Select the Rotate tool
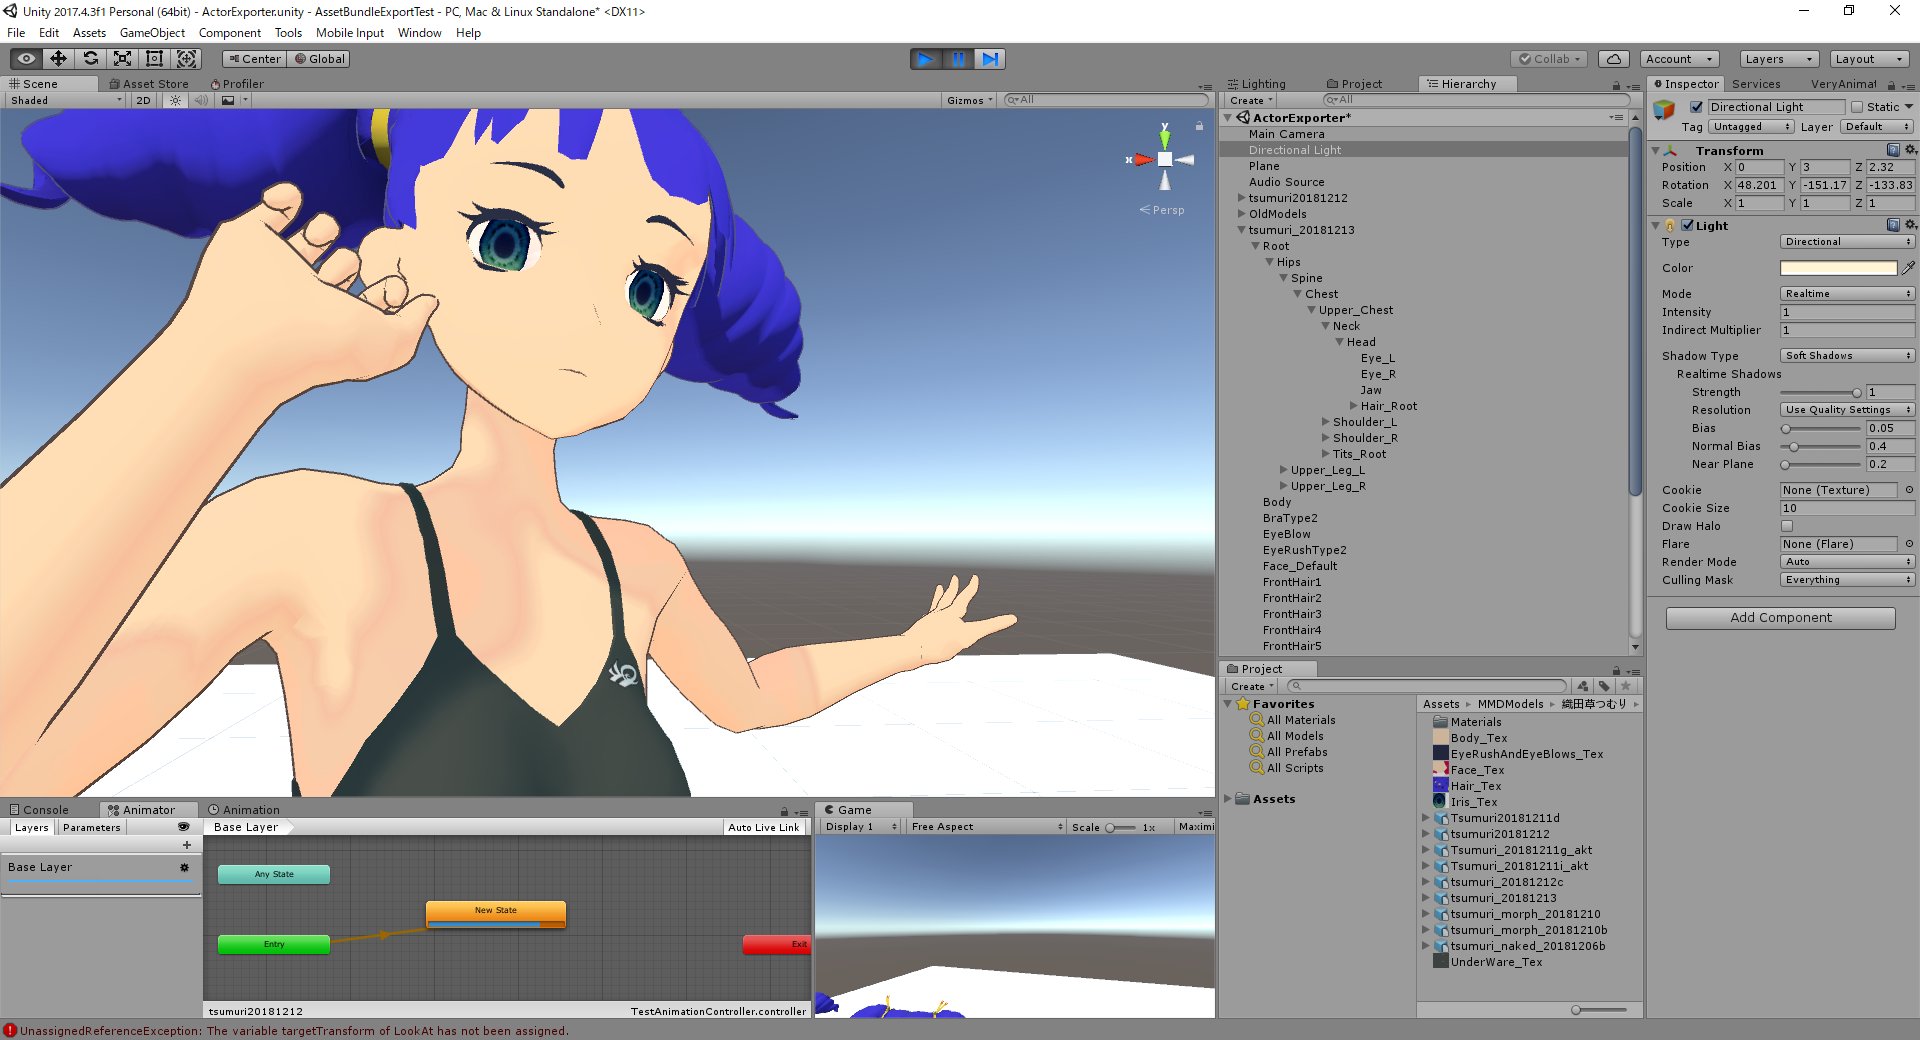 (90, 59)
